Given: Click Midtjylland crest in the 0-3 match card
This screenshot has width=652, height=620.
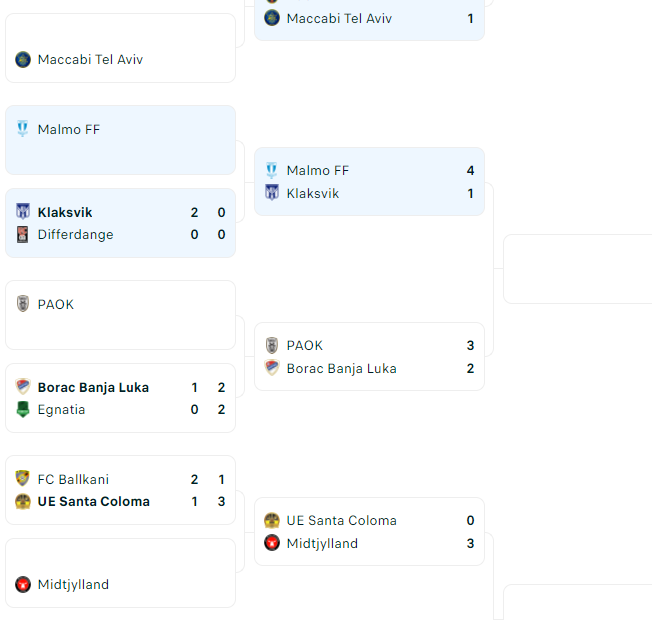Looking at the screenshot, I should [272, 543].
